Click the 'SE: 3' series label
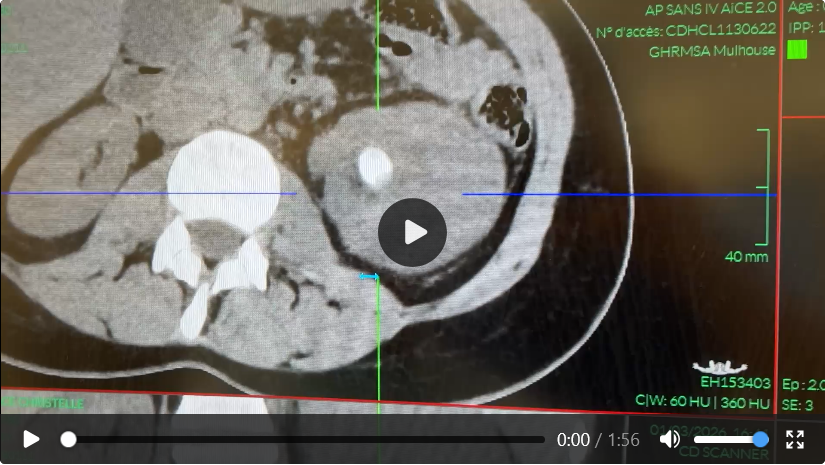This screenshot has width=825, height=465. tap(797, 405)
